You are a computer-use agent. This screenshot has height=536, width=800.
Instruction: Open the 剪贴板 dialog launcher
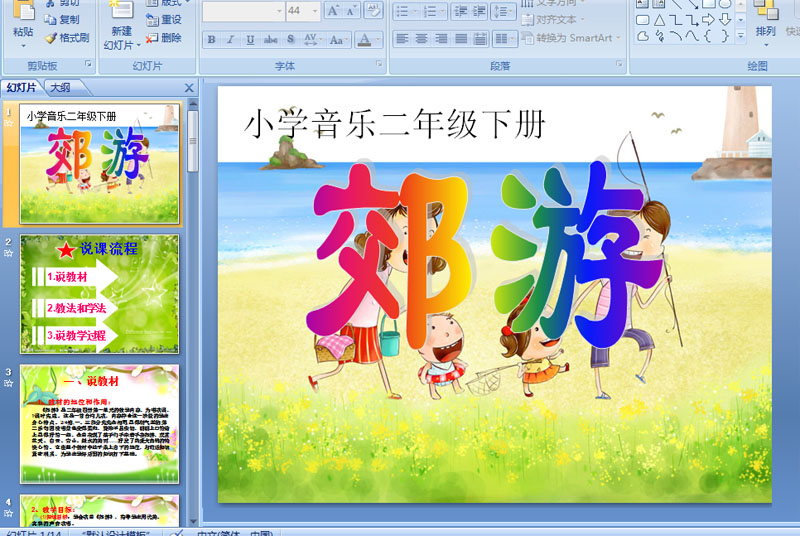click(88, 64)
